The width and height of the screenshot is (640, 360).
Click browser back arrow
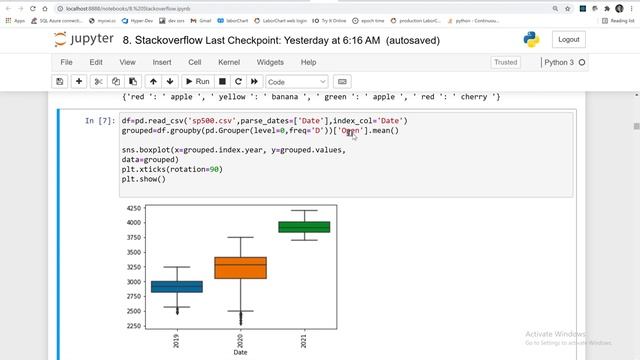[x=8, y=9]
